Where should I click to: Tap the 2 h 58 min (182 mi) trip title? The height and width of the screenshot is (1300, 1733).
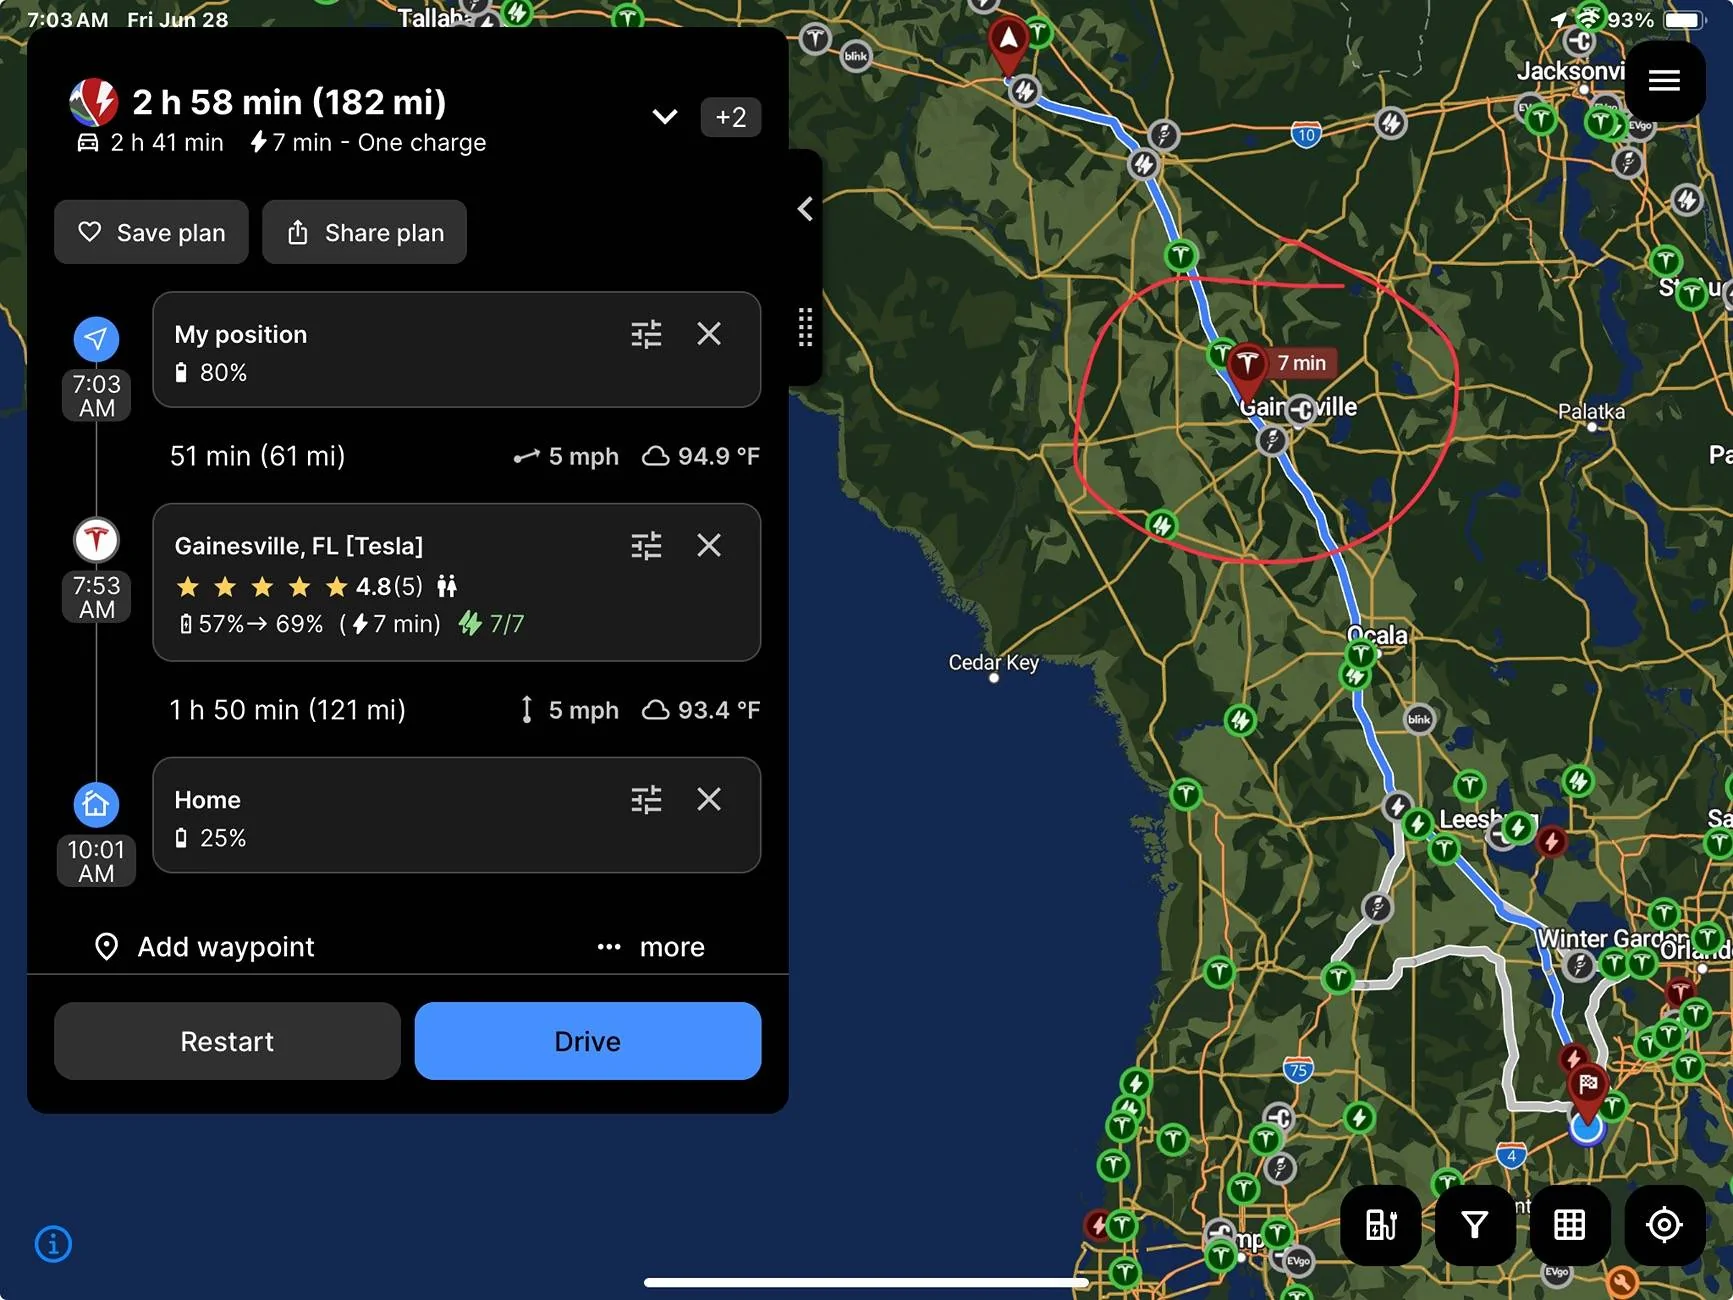click(289, 102)
